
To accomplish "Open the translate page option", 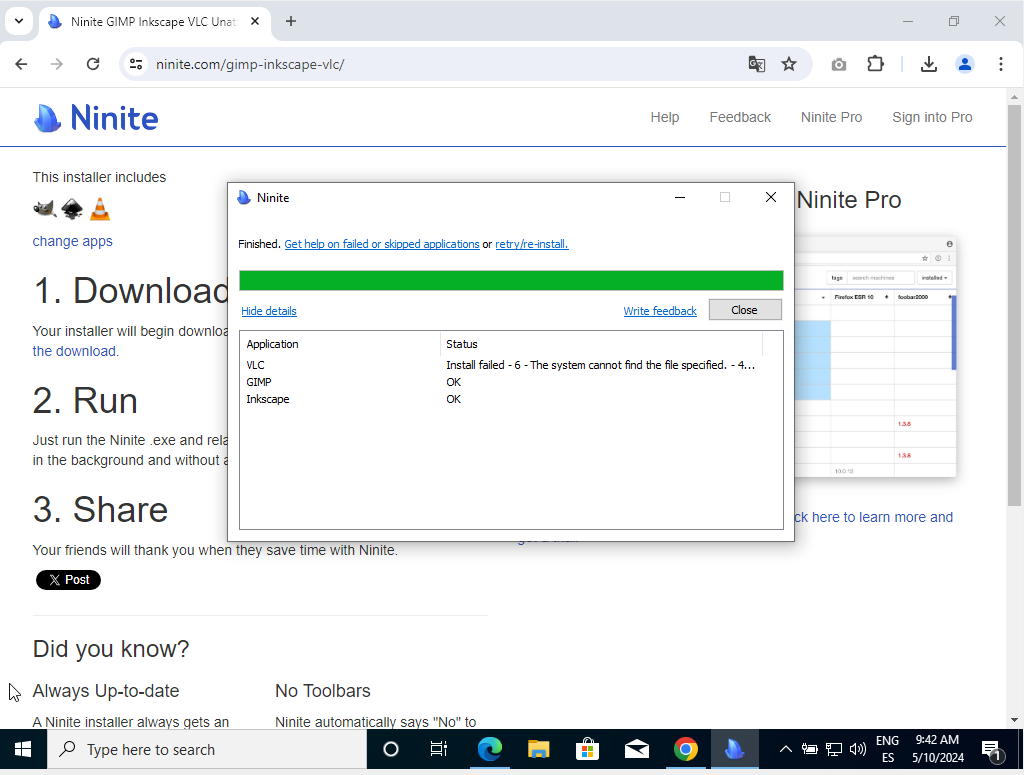I will click(756, 64).
